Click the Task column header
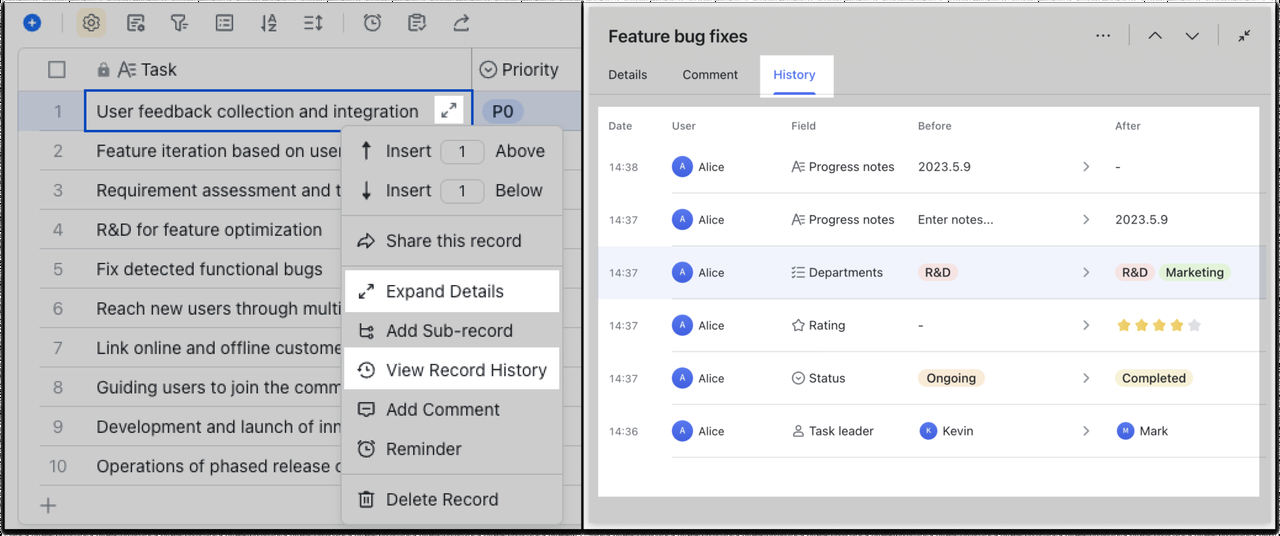This screenshot has width=1280, height=536. coord(147,70)
